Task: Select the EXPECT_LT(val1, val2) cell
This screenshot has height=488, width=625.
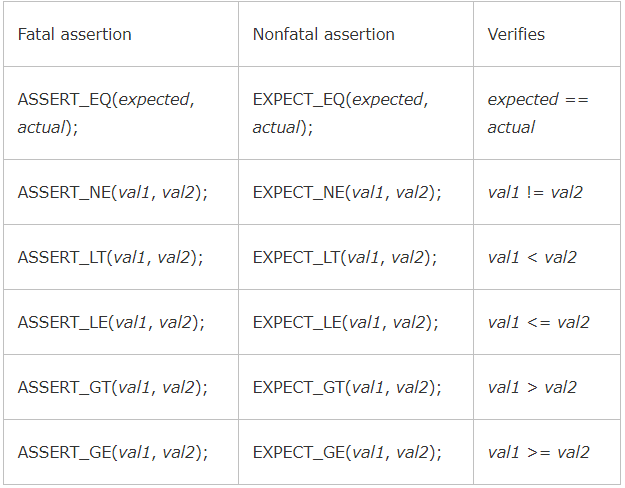Action: point(345,257)
